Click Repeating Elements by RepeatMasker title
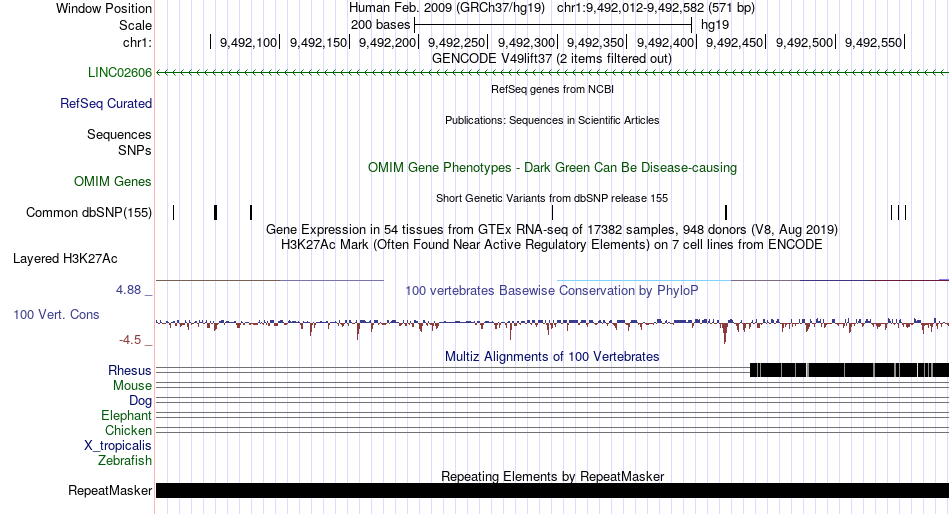 (x=552, y=476)
